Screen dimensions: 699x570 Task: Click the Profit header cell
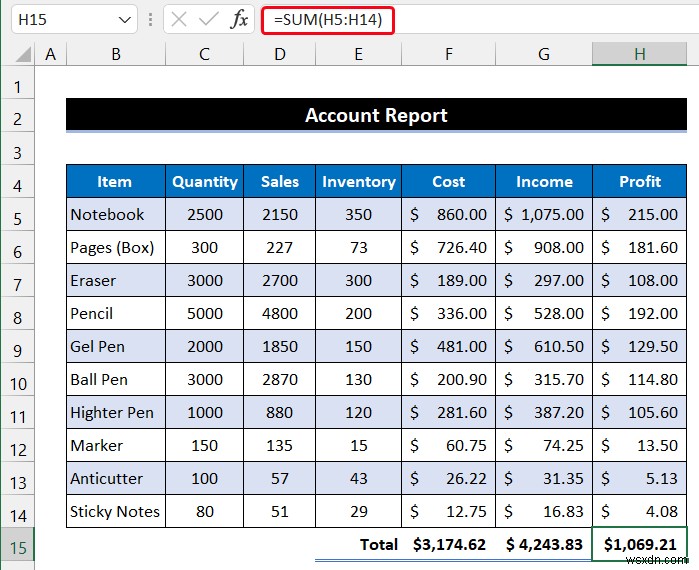[640, 181]
